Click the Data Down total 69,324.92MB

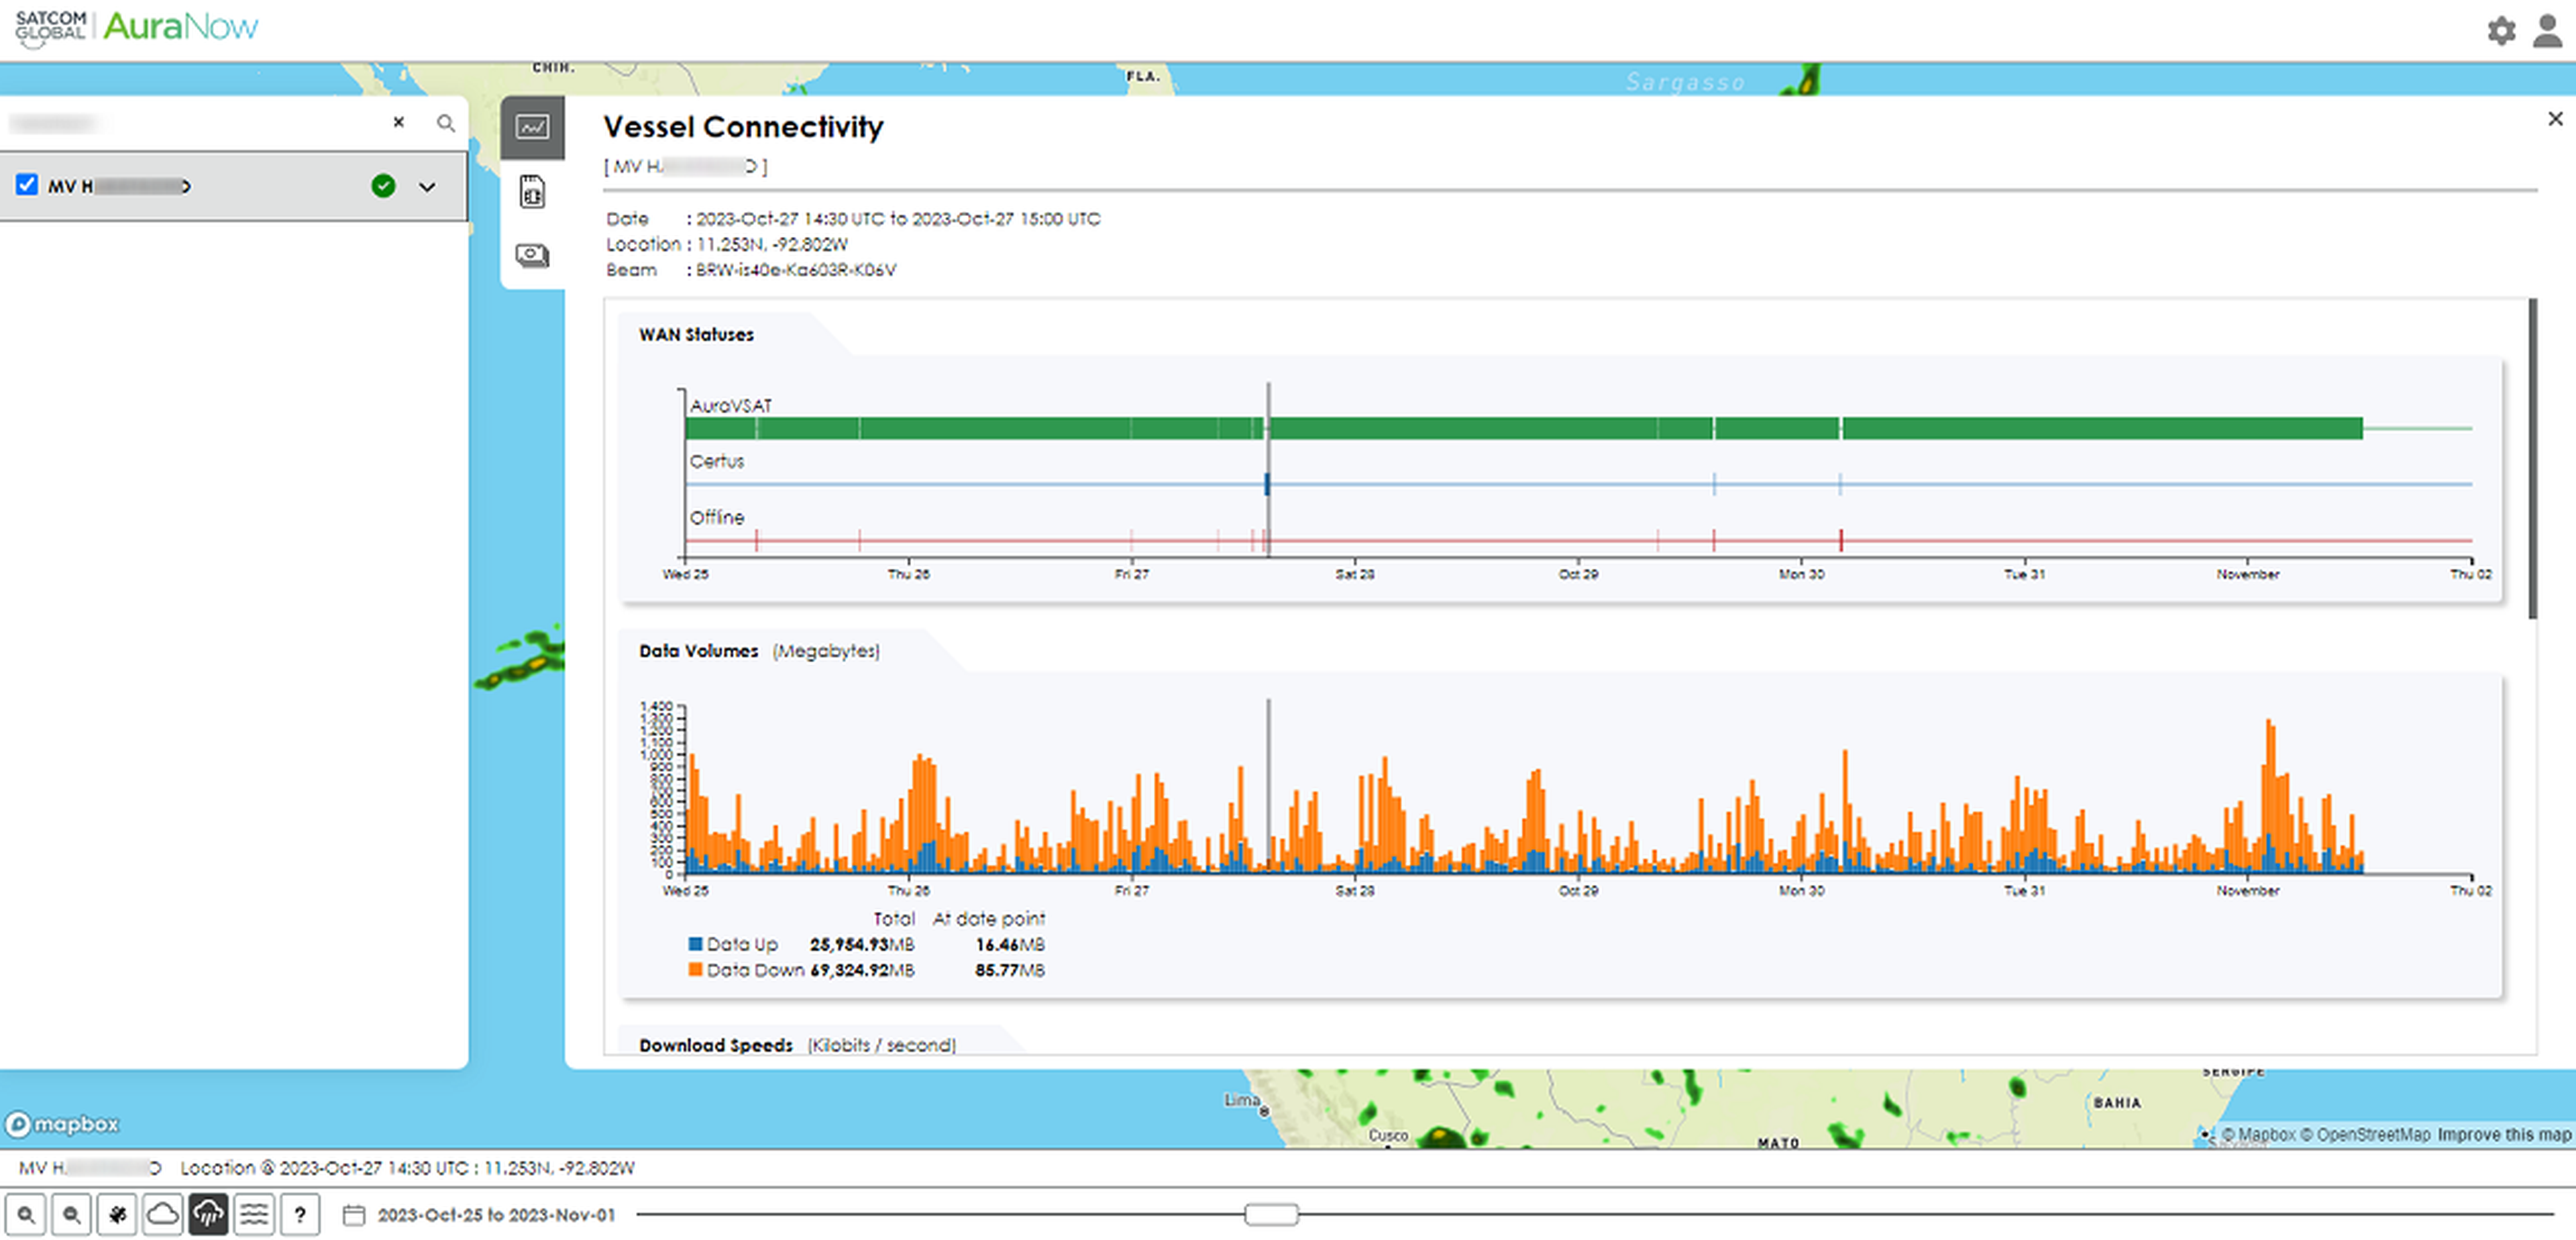(862, 969)
